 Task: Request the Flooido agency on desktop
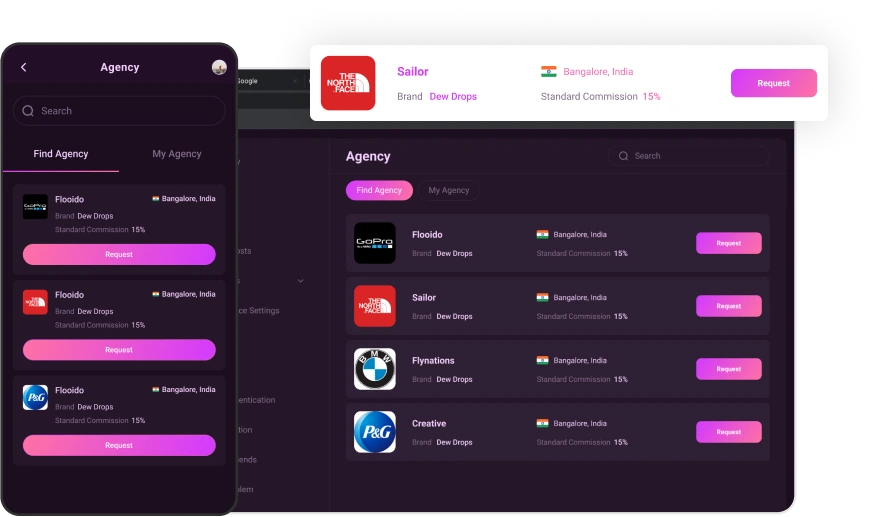coord(729,243)
